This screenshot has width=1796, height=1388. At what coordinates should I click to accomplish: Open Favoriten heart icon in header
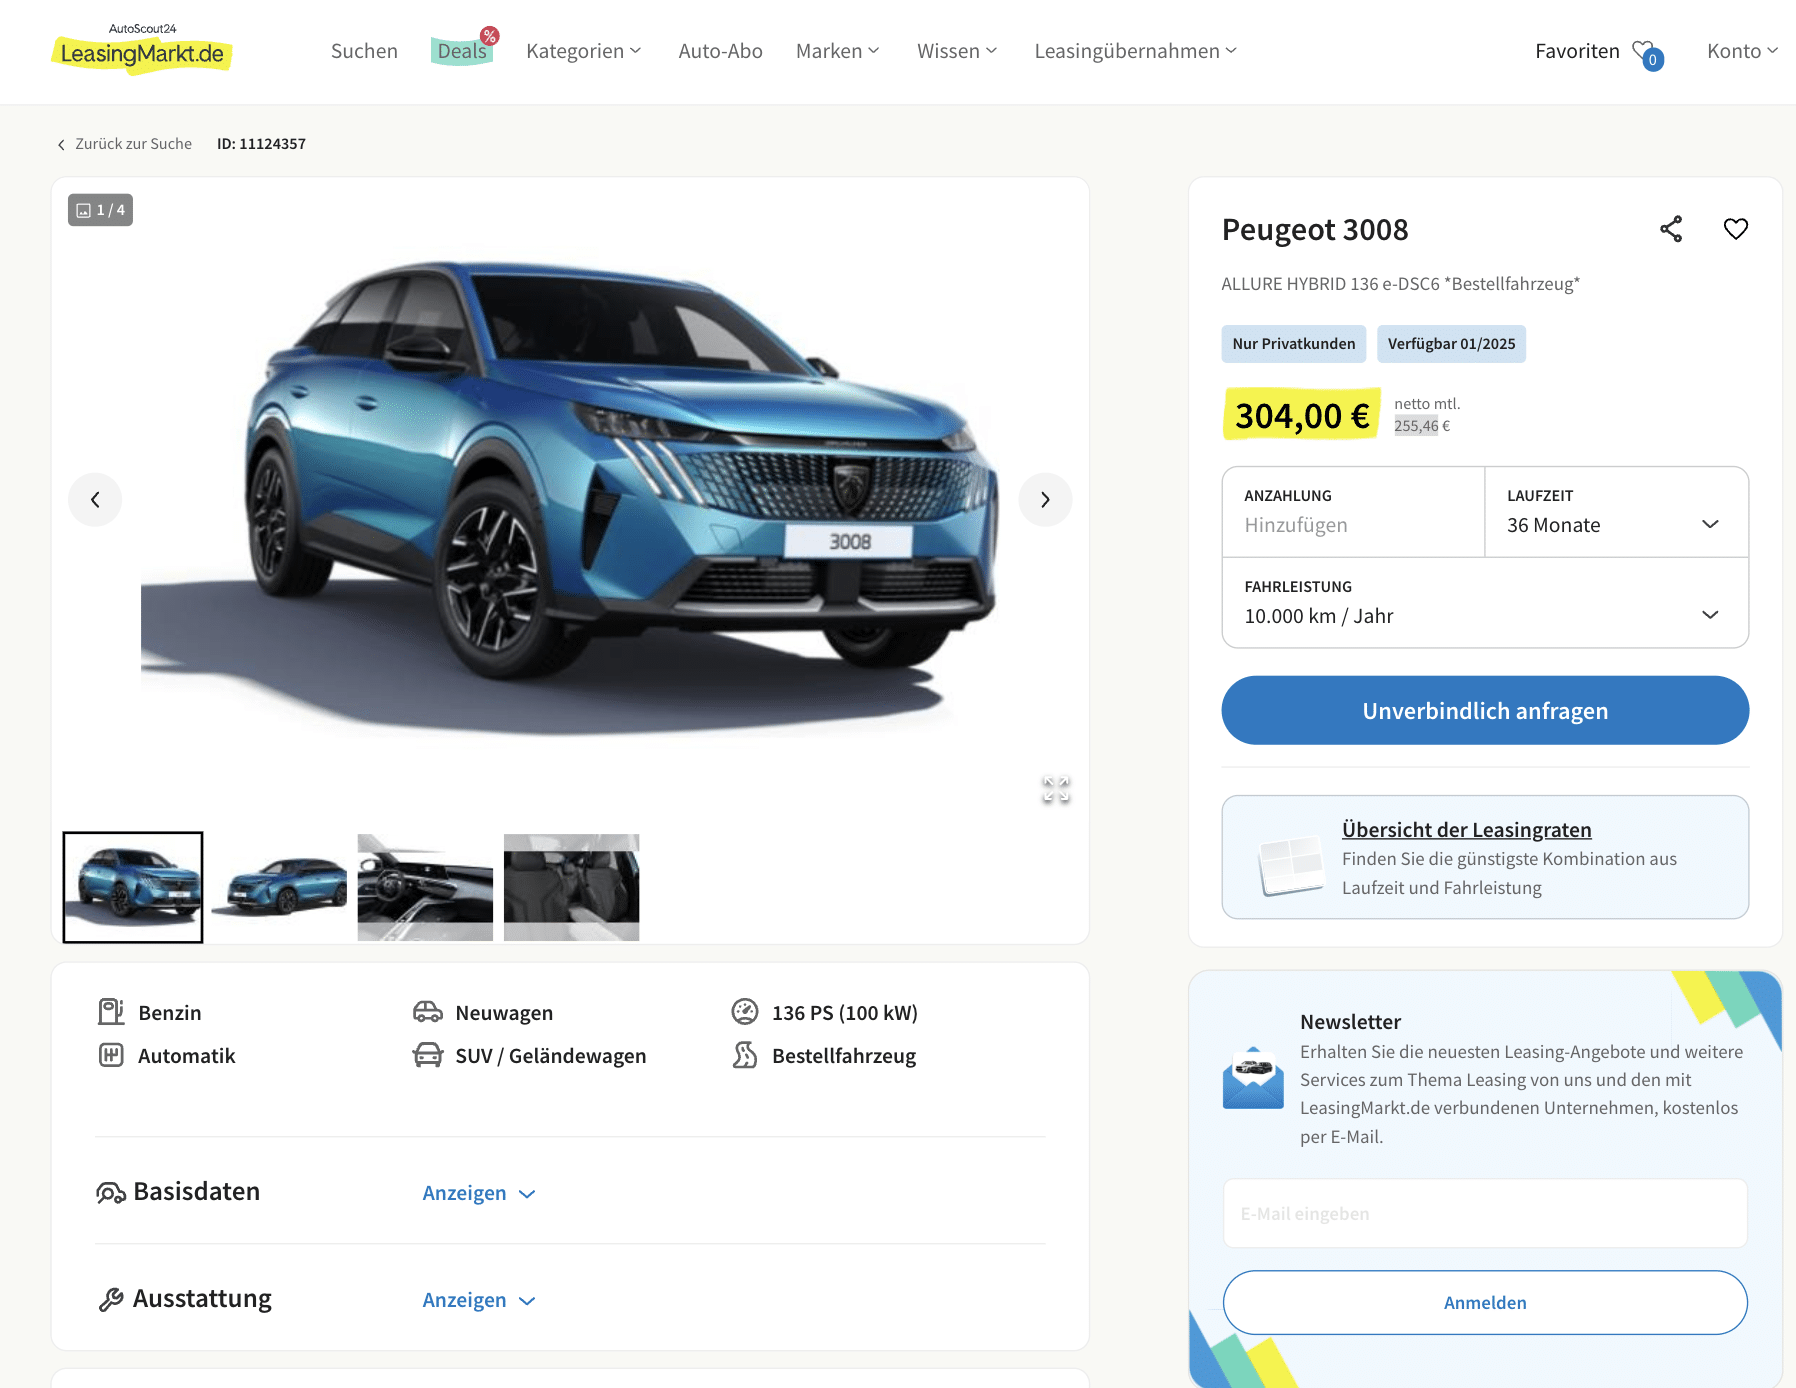tap(1647, 53)
